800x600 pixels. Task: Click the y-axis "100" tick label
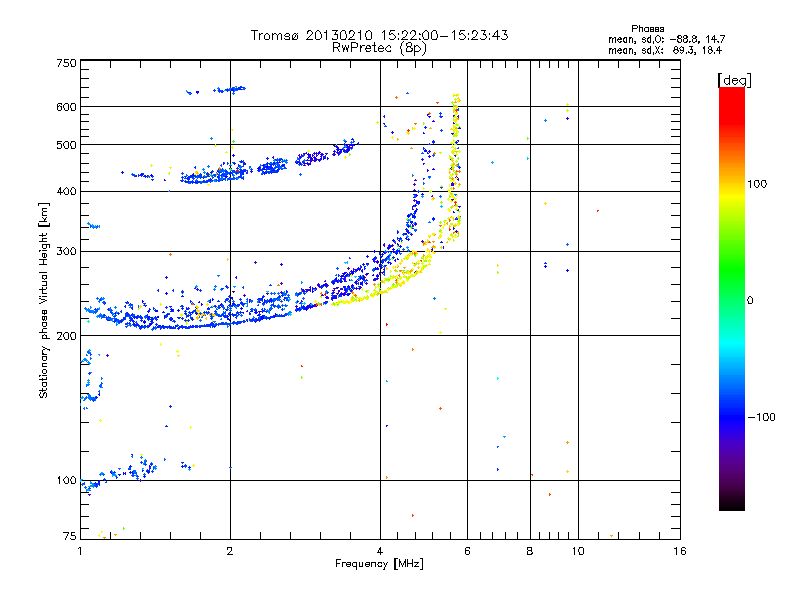tap(66, 481)
